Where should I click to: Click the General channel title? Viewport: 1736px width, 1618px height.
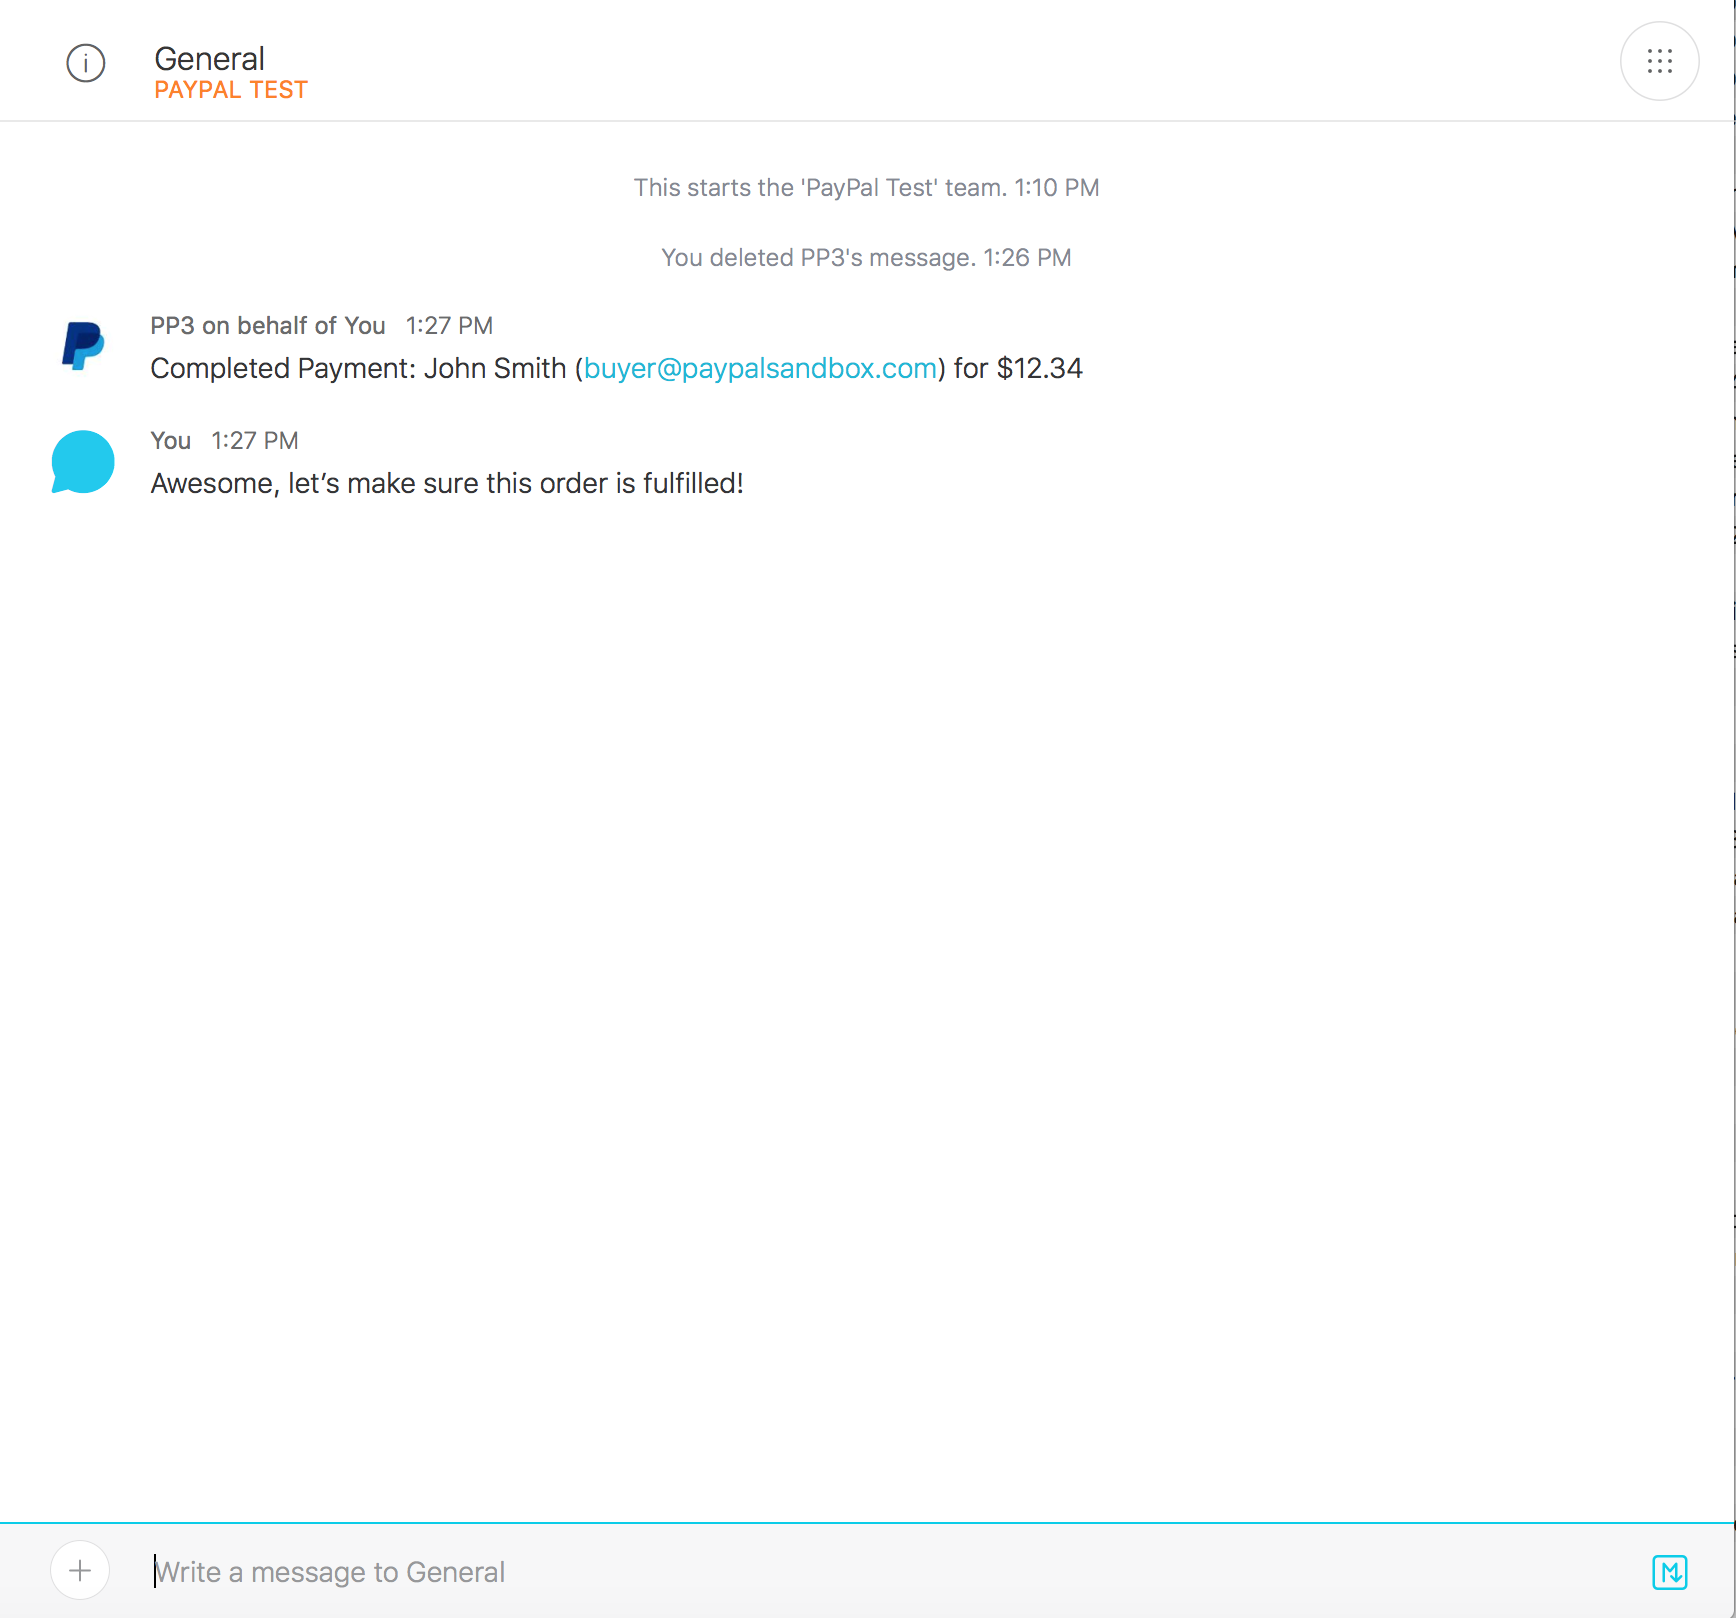coord(209,58)
